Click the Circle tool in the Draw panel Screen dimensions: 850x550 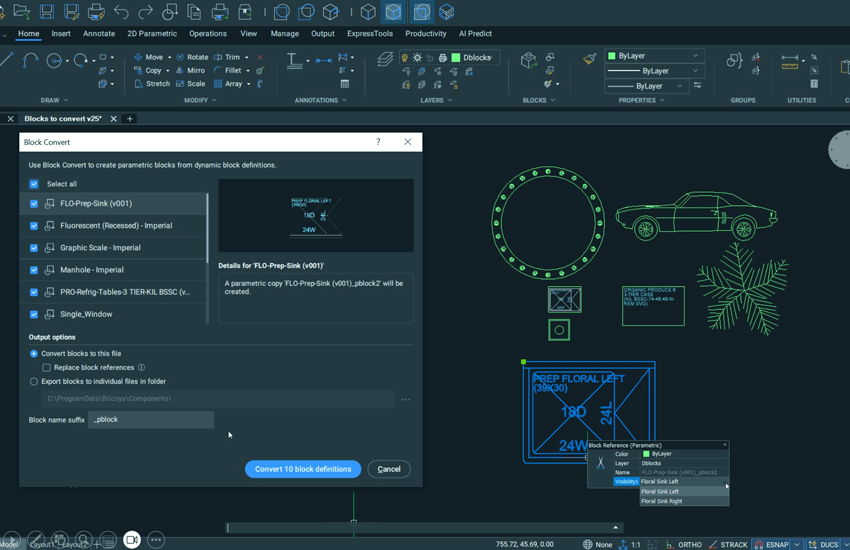pos(54,60)
